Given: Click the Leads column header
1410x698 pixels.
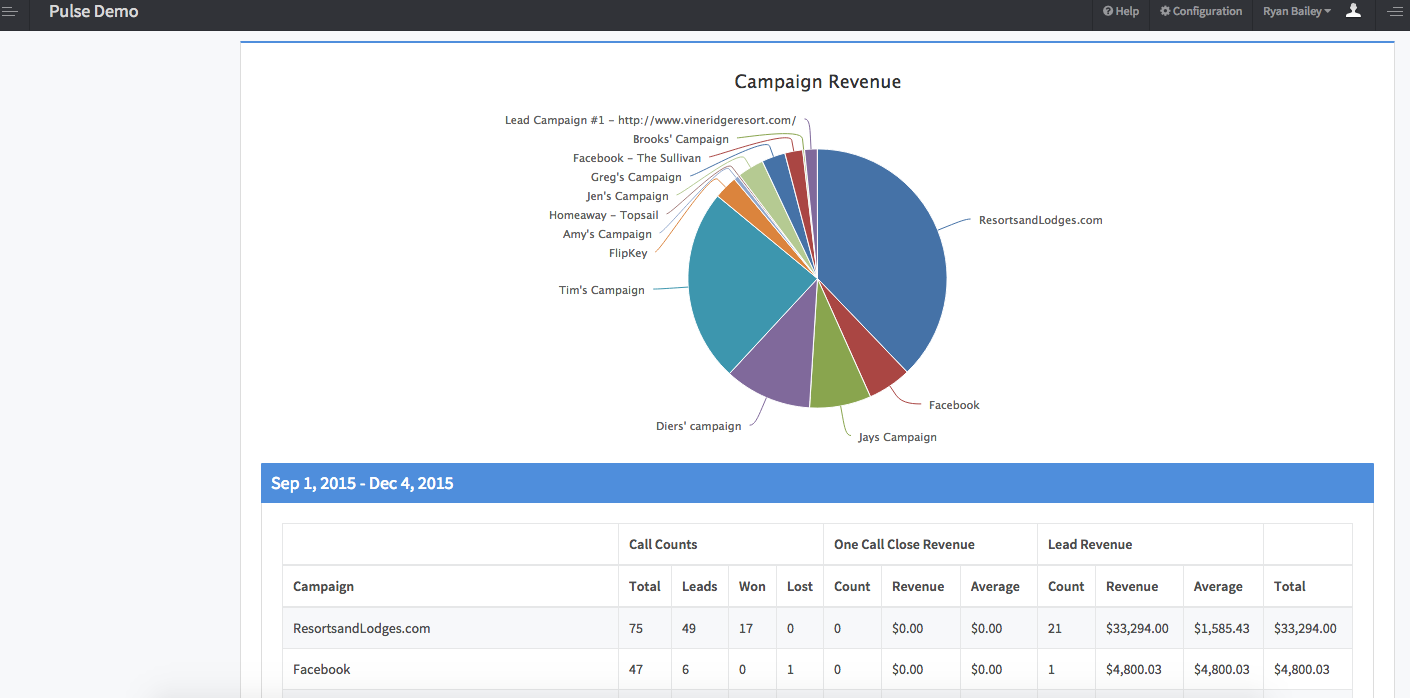Looking at the screenshot, I should point(699,586).
